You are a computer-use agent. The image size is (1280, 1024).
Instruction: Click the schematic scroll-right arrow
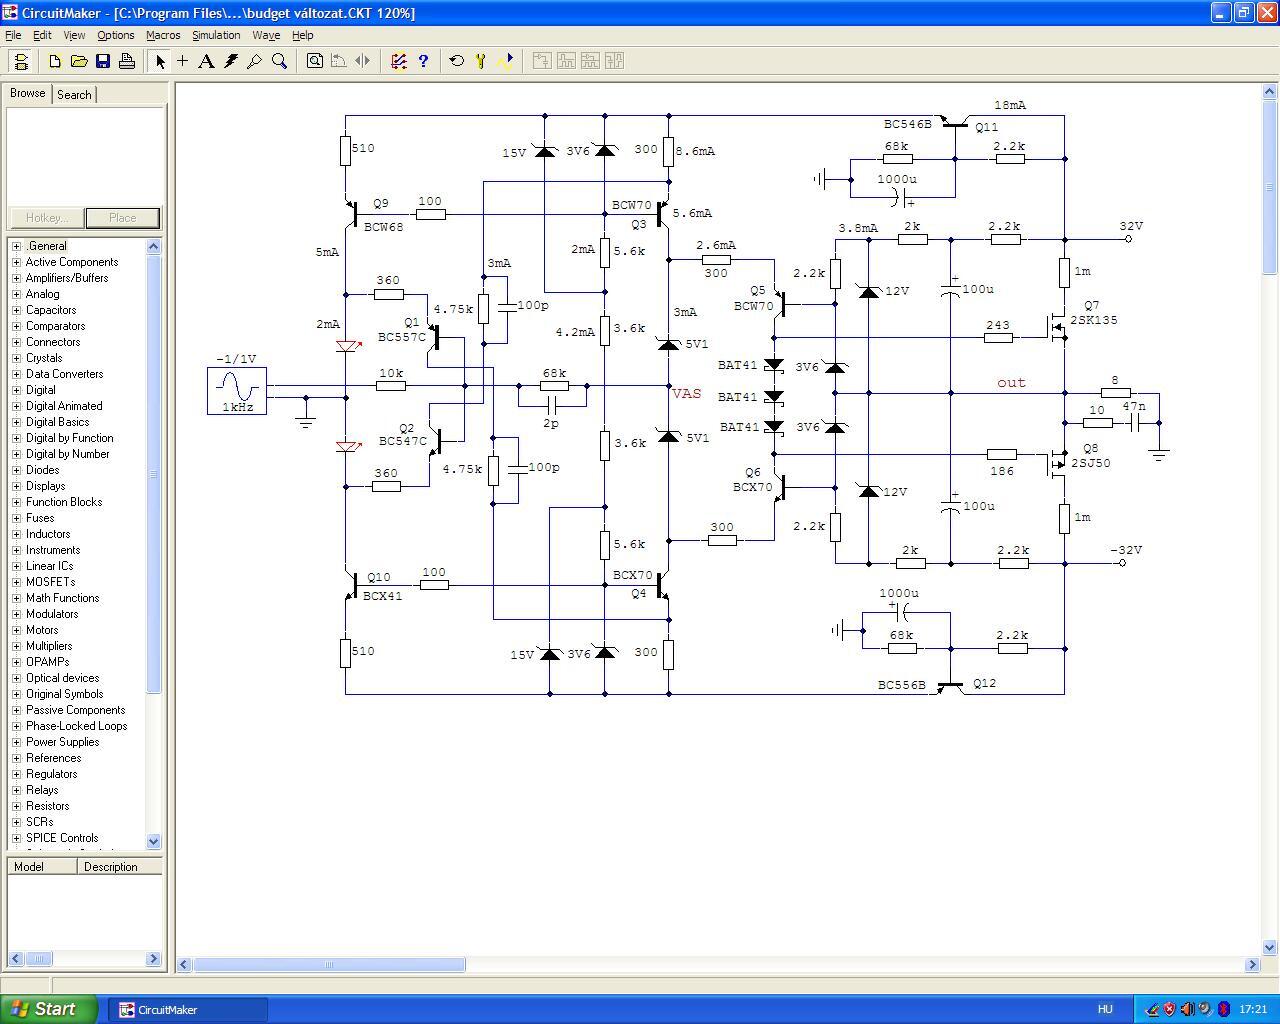[x=1252, y=965]
